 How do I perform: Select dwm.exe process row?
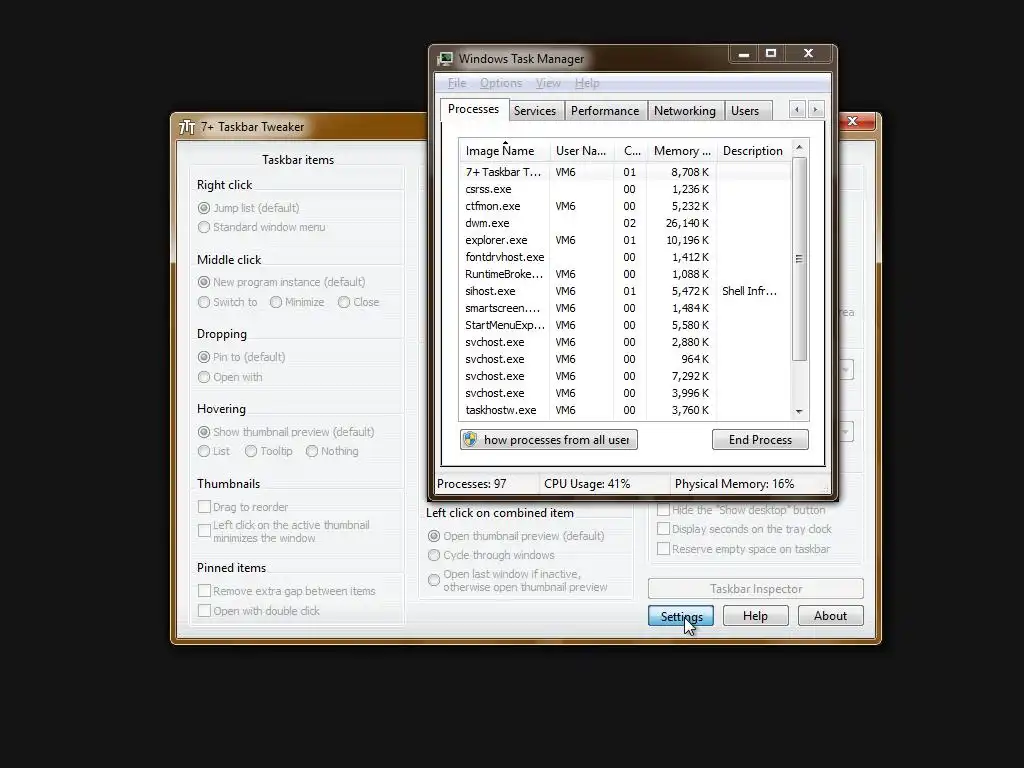(625, 223)
